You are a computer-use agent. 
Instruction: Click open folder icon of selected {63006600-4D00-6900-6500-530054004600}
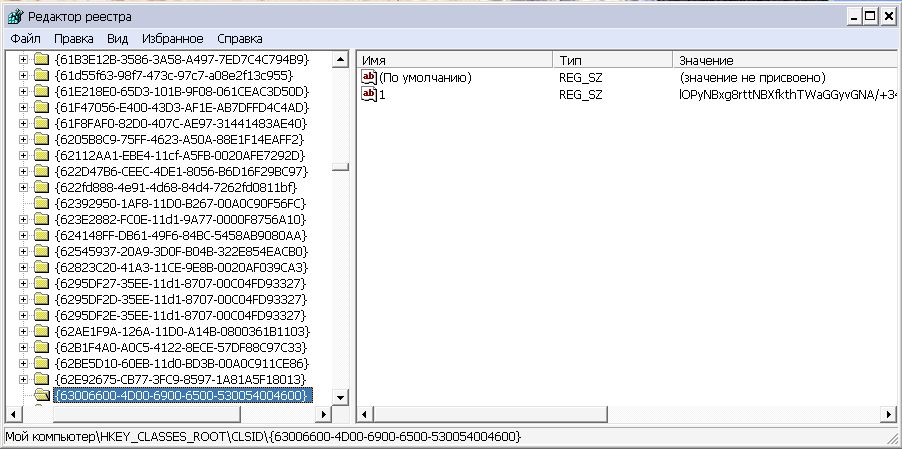click(x=42, y=395)
